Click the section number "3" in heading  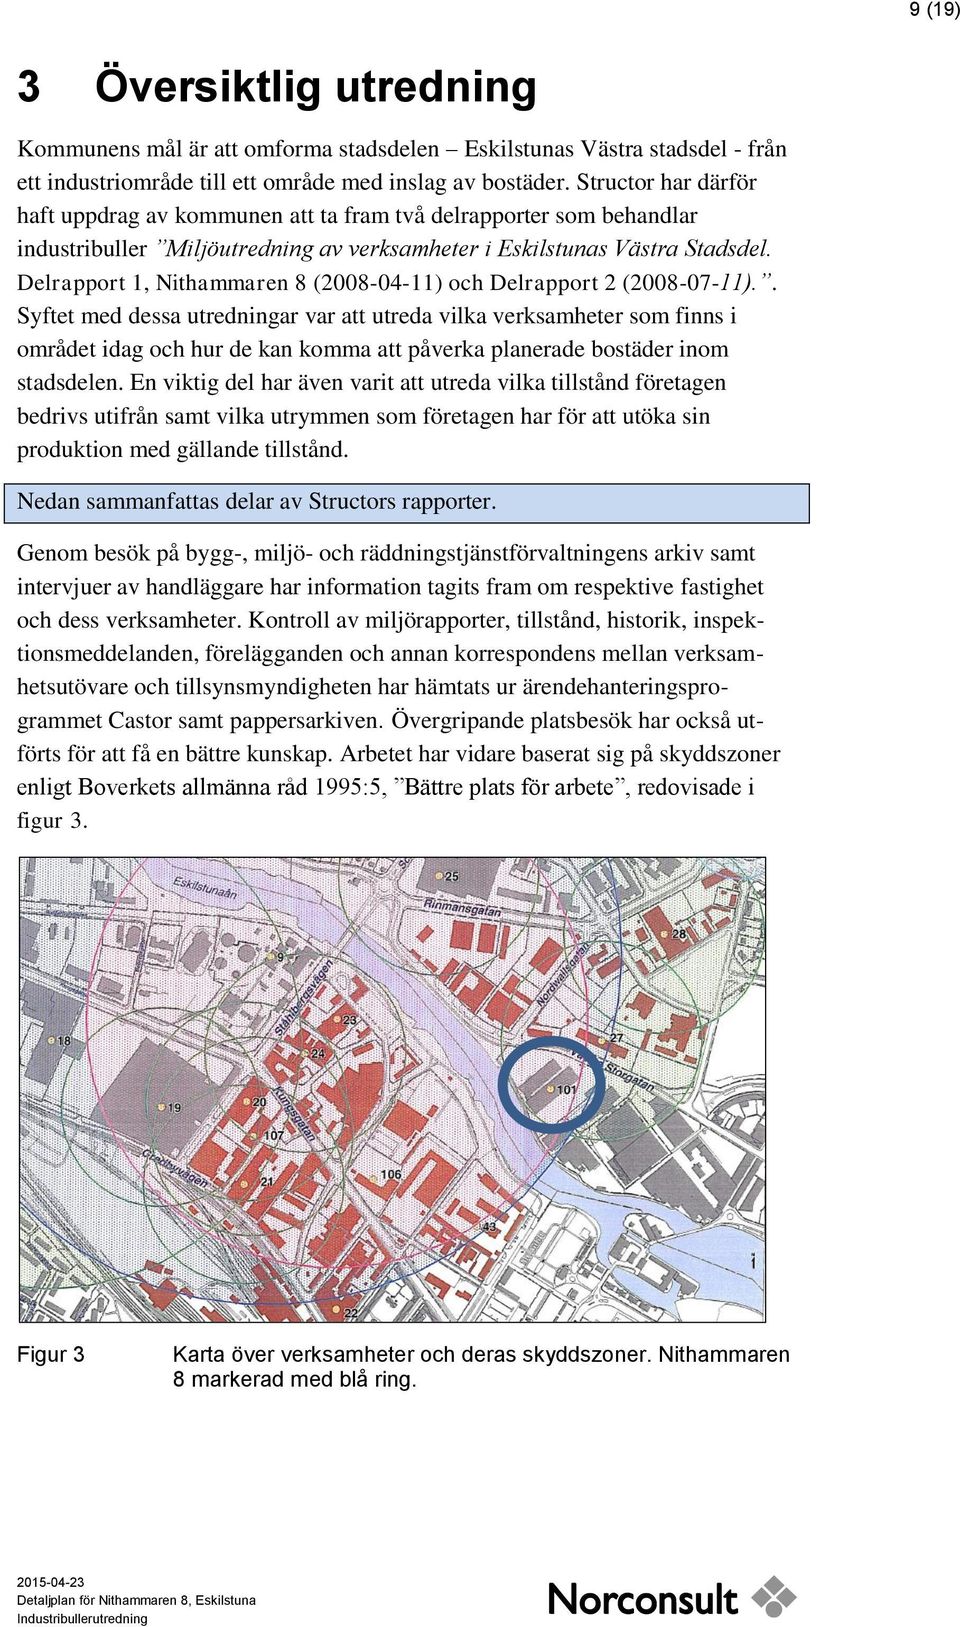pyautogui.click(x=29, y=87)
